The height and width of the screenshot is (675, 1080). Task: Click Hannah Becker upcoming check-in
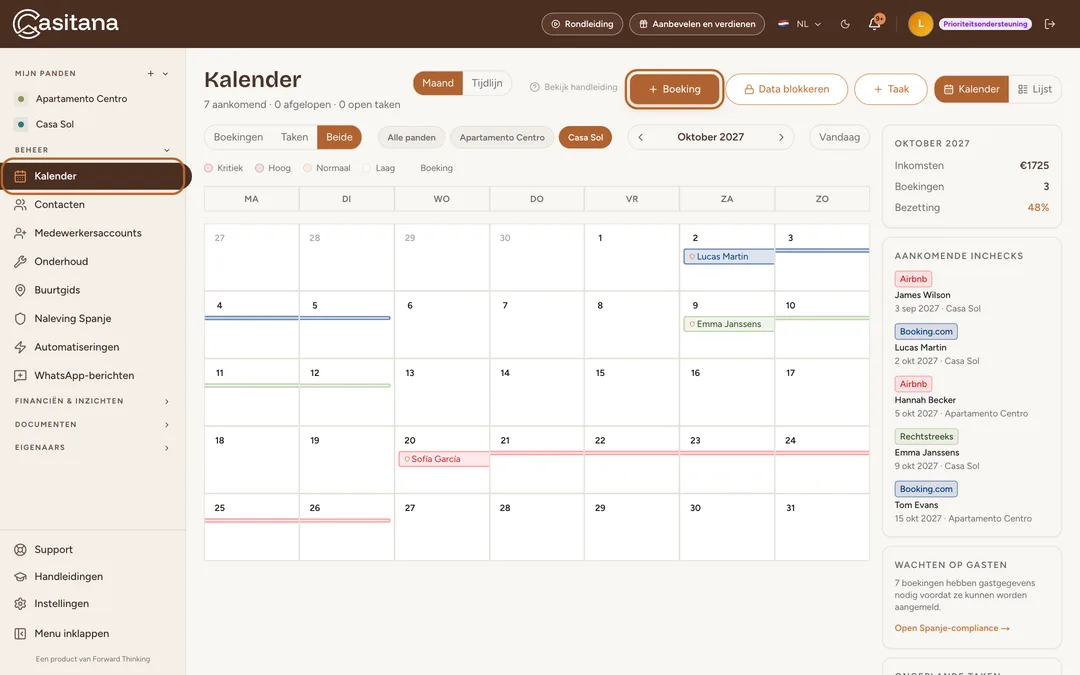[x=925, y=400]
